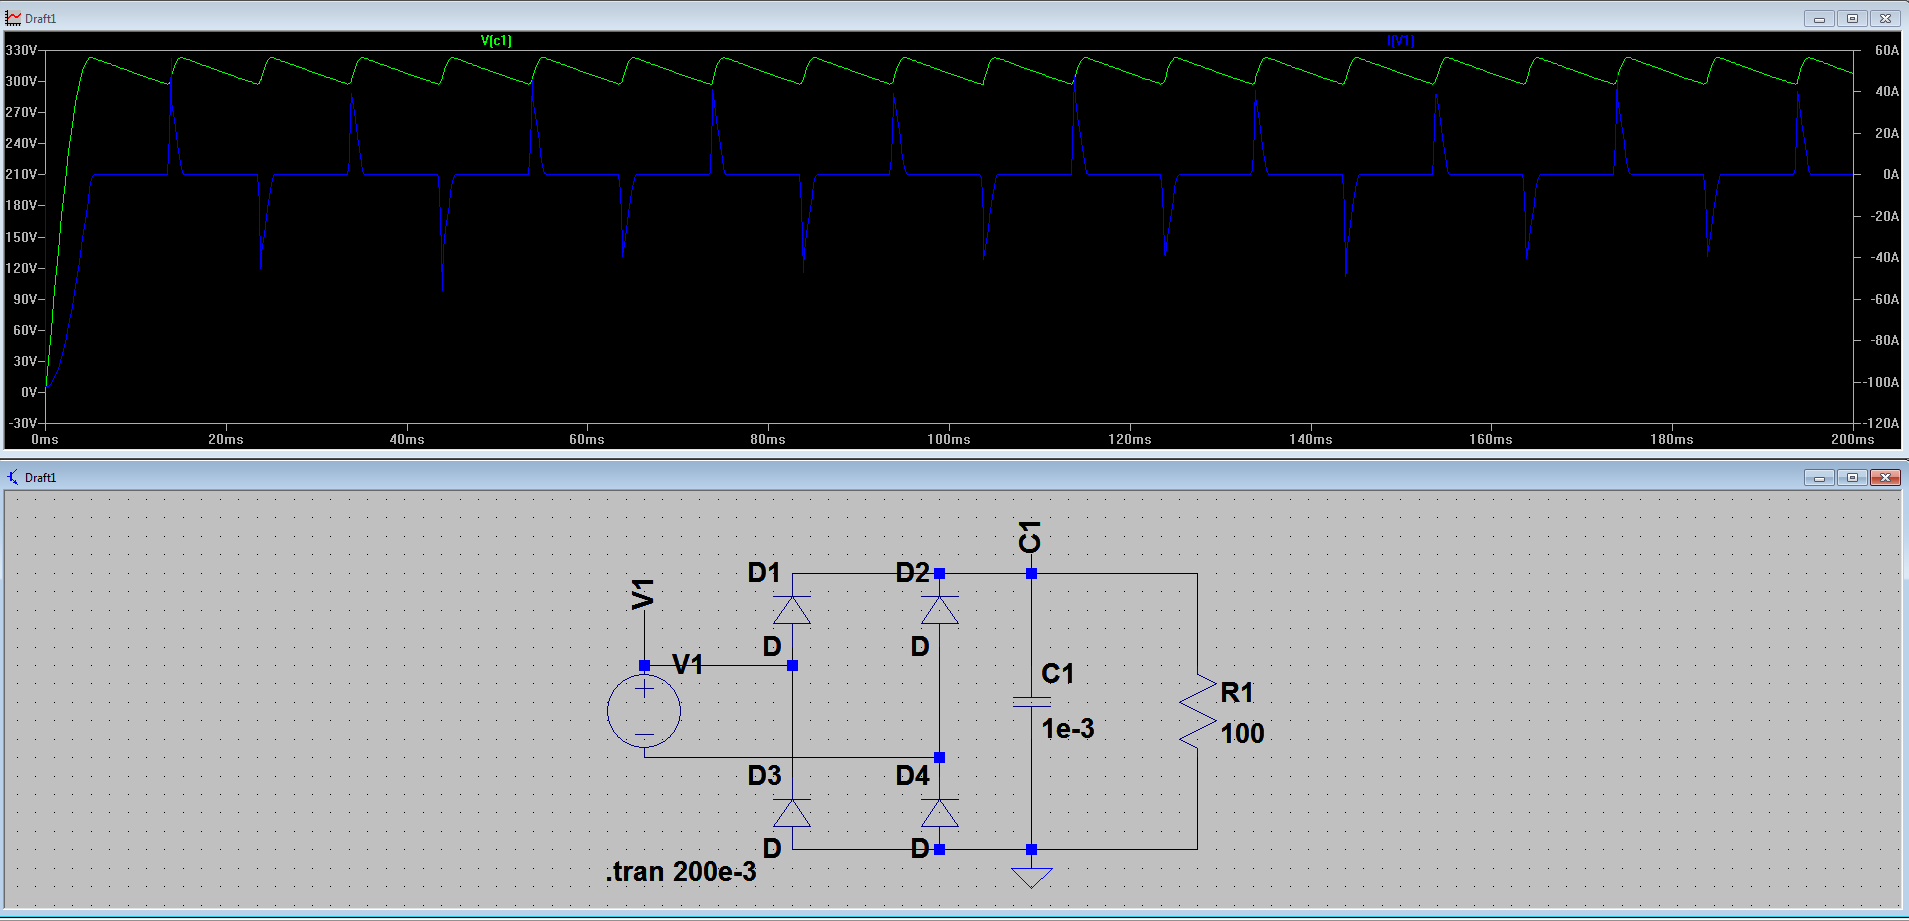
Task: Maximize the schematic window
Action: 1852,477
